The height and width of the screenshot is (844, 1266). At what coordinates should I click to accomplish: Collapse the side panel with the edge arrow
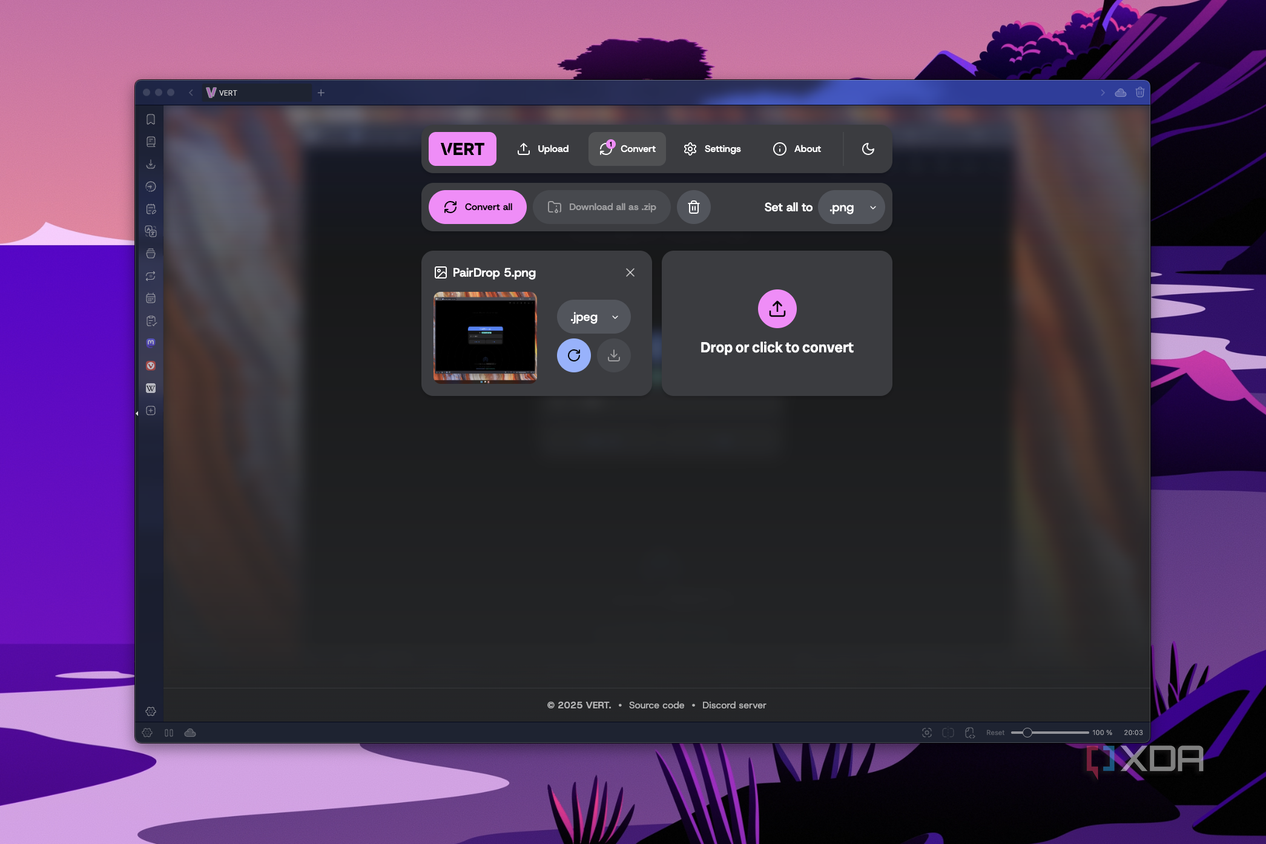[137, 413]
